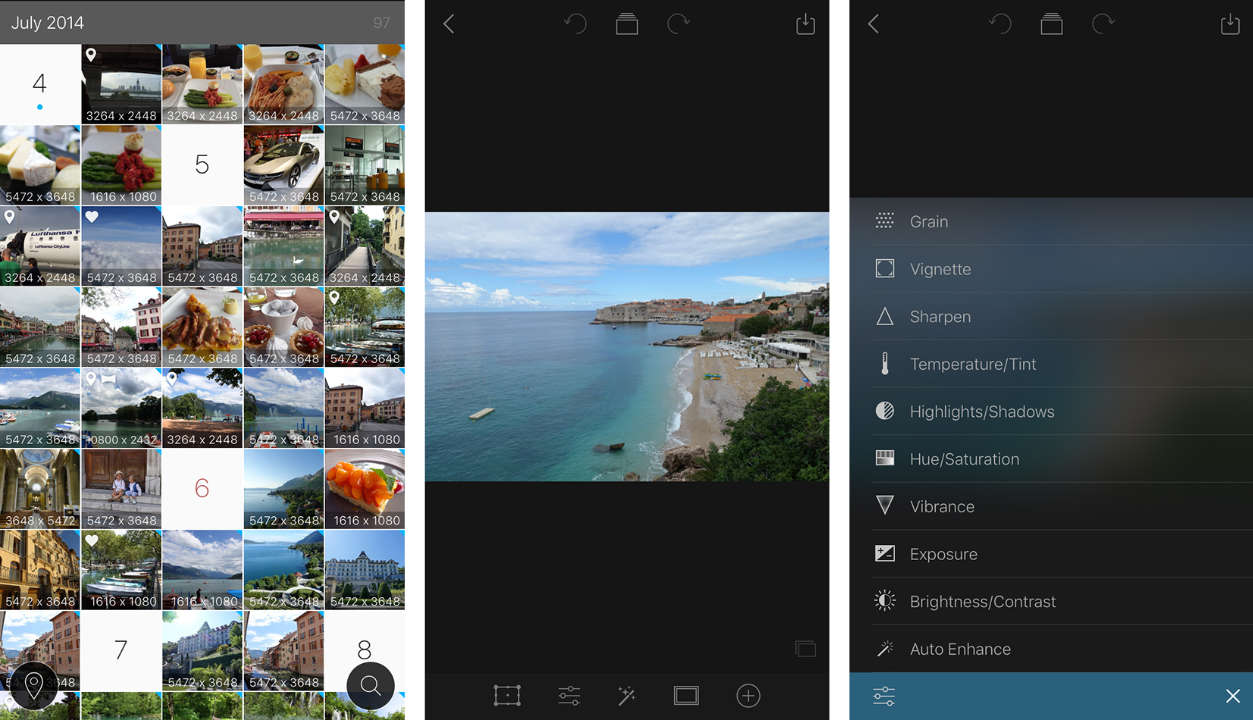
Task: Choose Grain from the adjustments list
Action: 928,222
